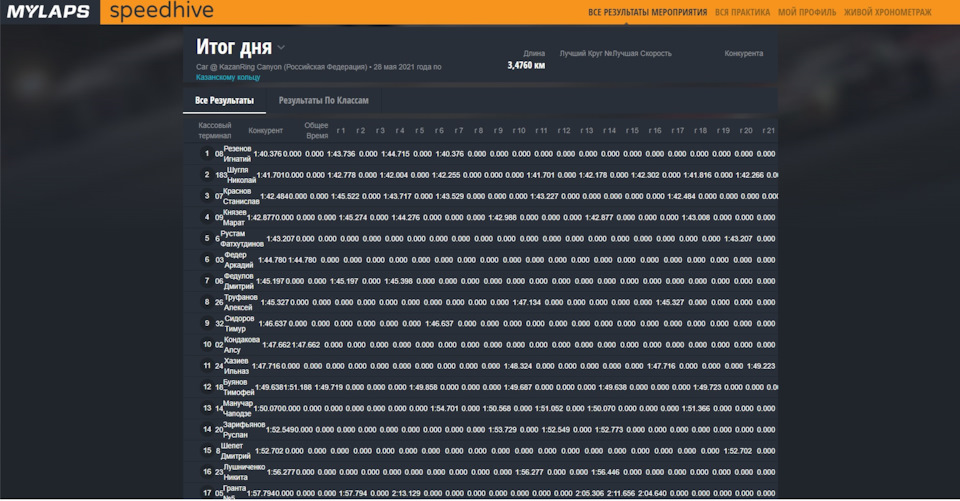Open МОЙ ПРОФИЛЬ menu item
The height and width of the screenshot is (501, 960).
click(x=806, y=12)
